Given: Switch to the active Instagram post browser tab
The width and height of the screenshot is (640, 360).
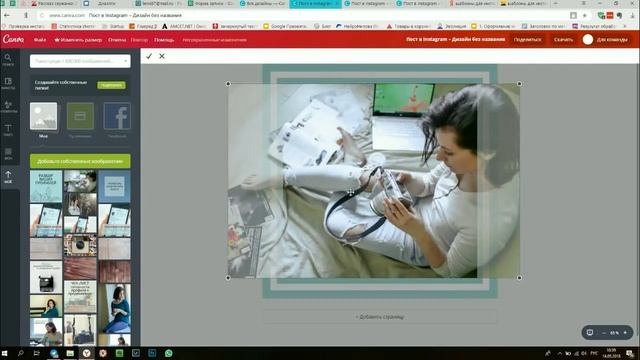Looking at the screenshot, I should pyautogui.click(x=315, y=4).
